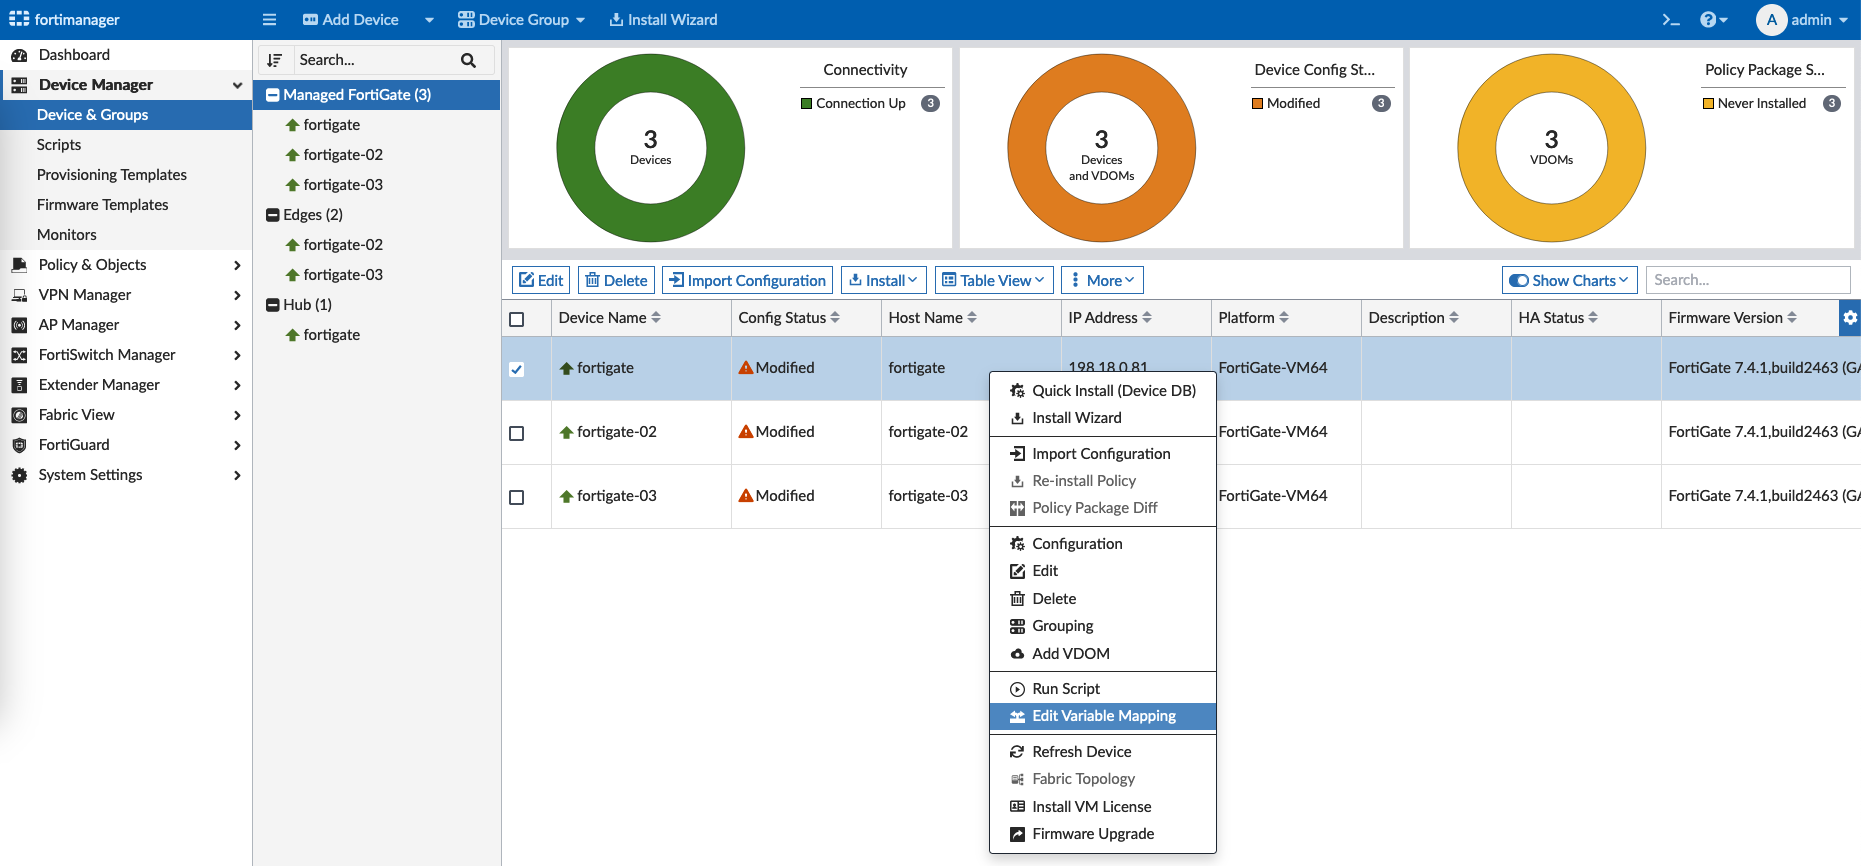Open the fortimanager app grid icon
Image resolution: width=1861 pixels, height=866 pixels.
(x=19, y=19)
